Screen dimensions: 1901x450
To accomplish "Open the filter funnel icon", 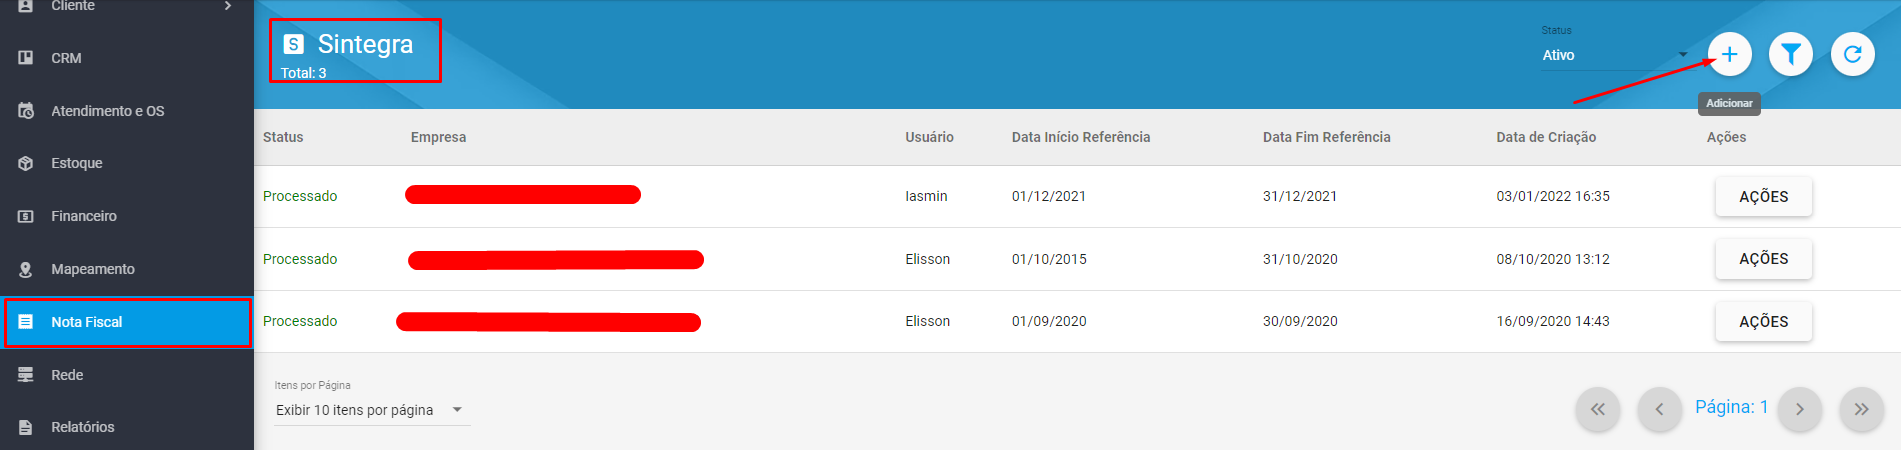I will click(x=1791, y=54).
